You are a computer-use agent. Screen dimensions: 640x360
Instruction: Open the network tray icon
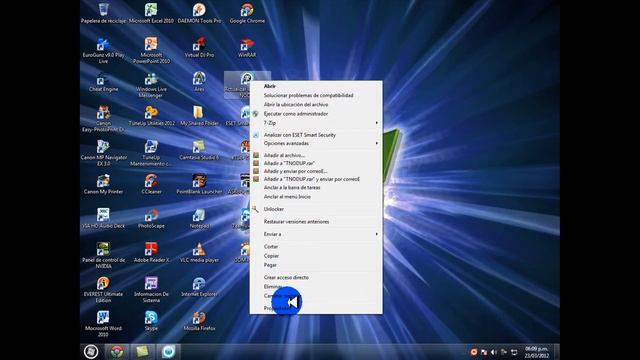point(514,352)
